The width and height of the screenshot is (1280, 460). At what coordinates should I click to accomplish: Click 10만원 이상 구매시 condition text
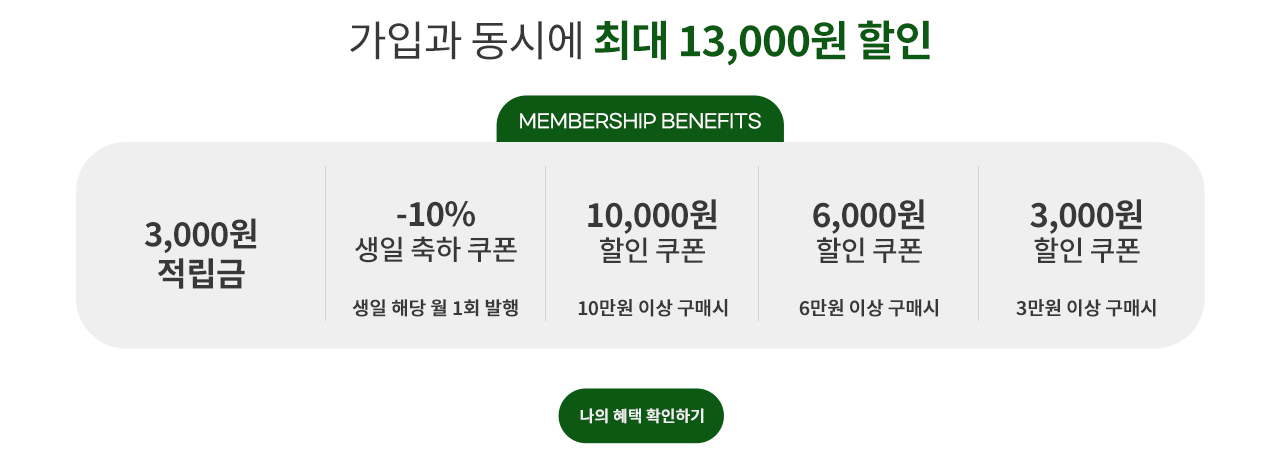point(652,308)
